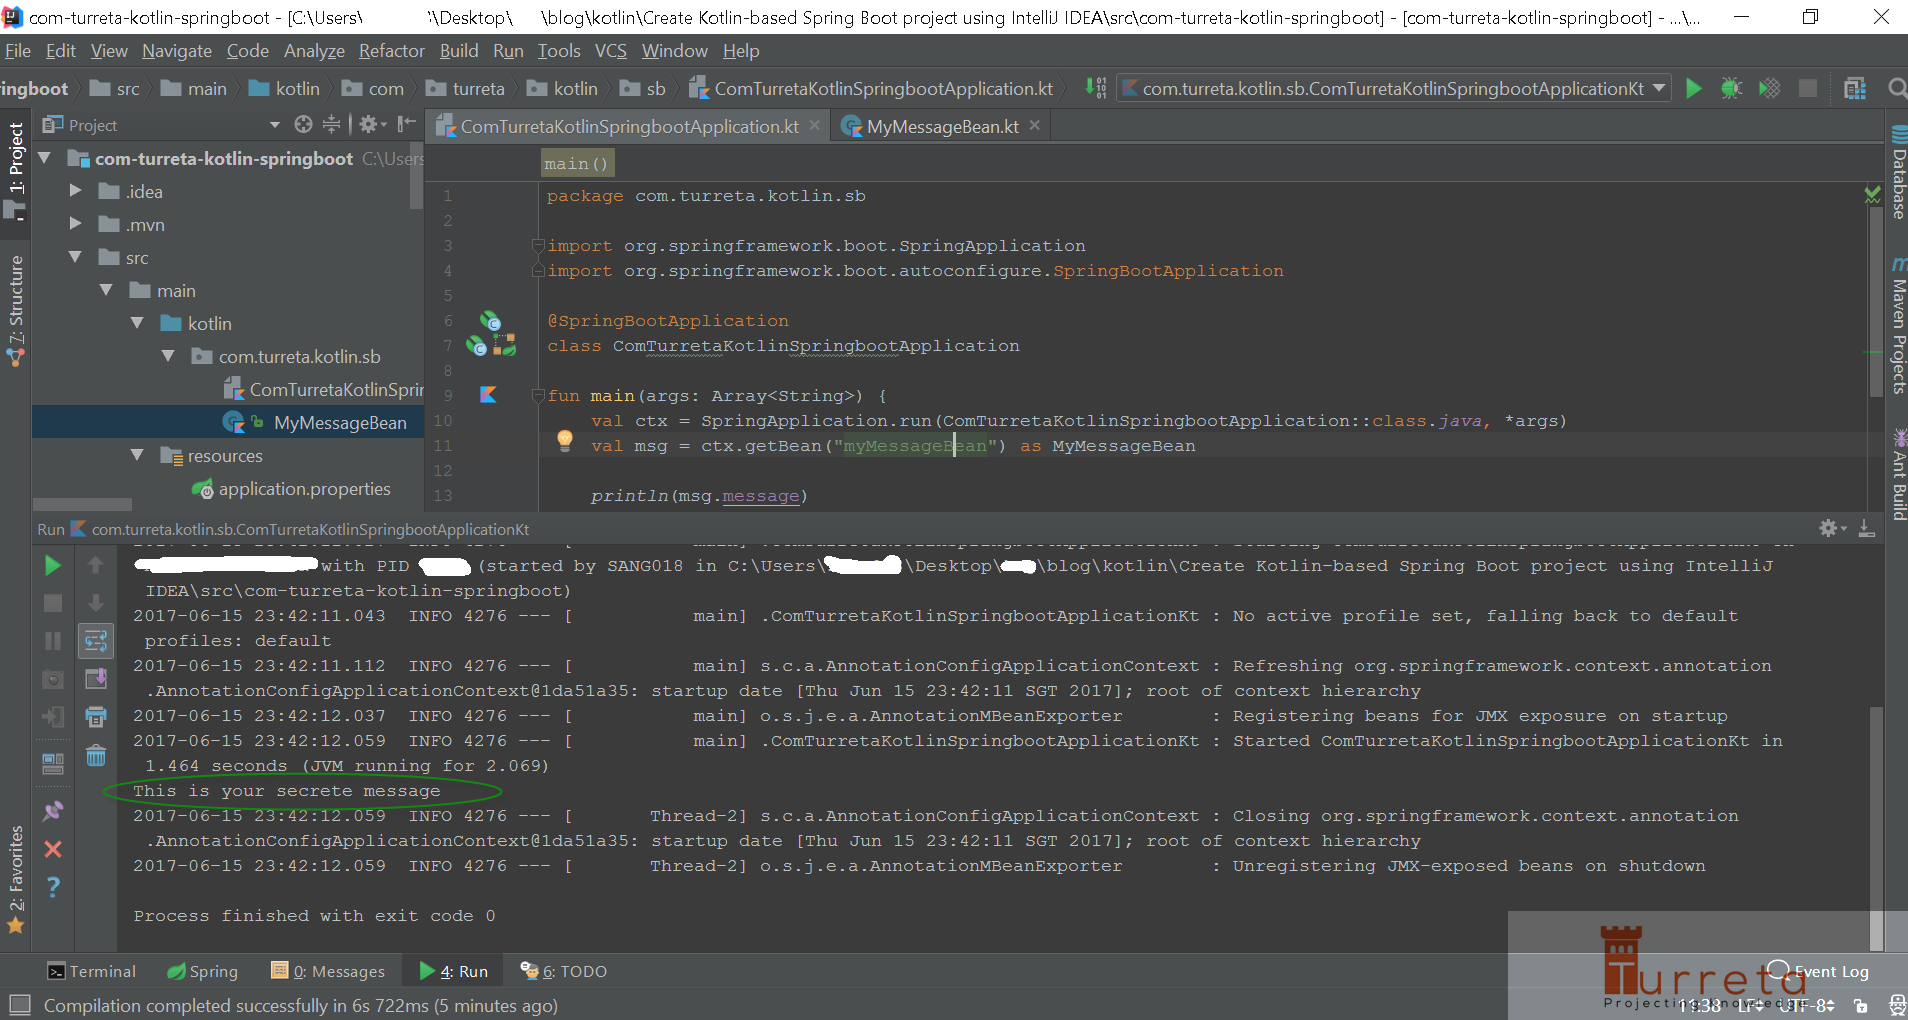Open the Terminal tool window
Viewport: 1908px width, 1020px height.
(92, 971)
